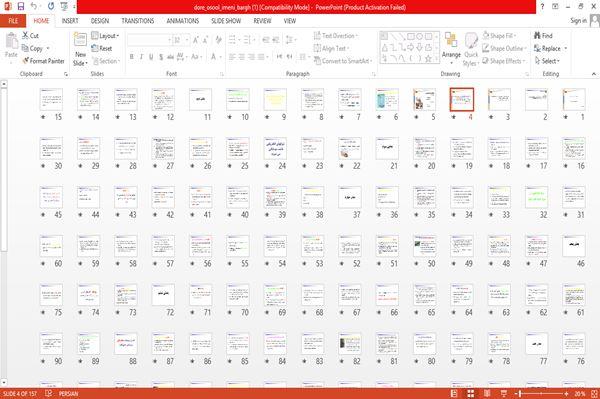
Task: Click the Format Painter tool
Action: pos(44,61)
